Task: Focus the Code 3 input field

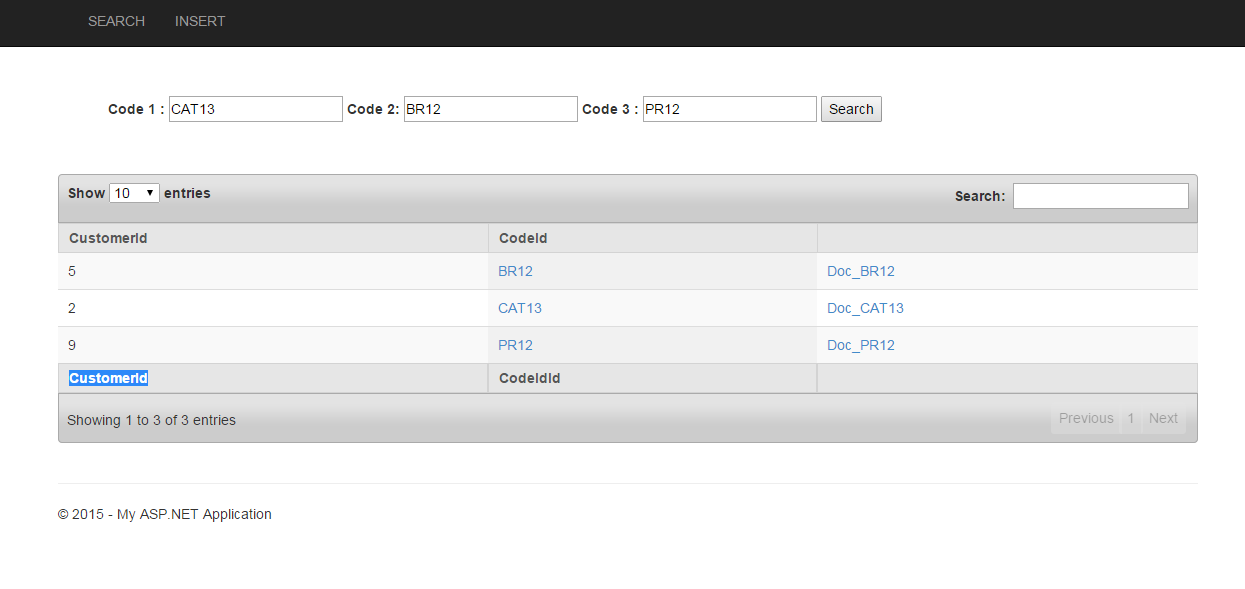Action: [x=729, y=109]
